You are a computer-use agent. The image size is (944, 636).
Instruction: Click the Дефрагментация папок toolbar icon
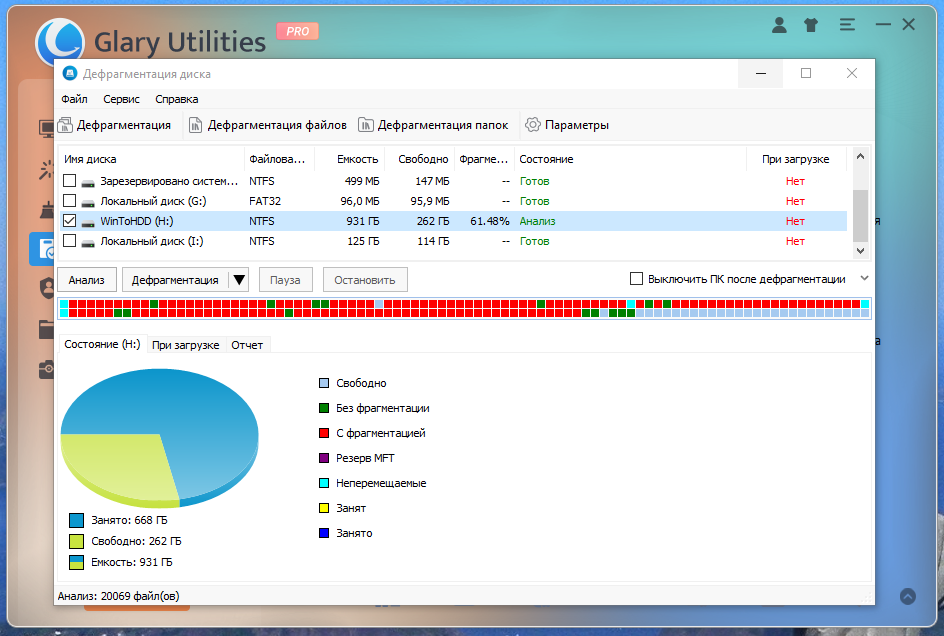365,125
